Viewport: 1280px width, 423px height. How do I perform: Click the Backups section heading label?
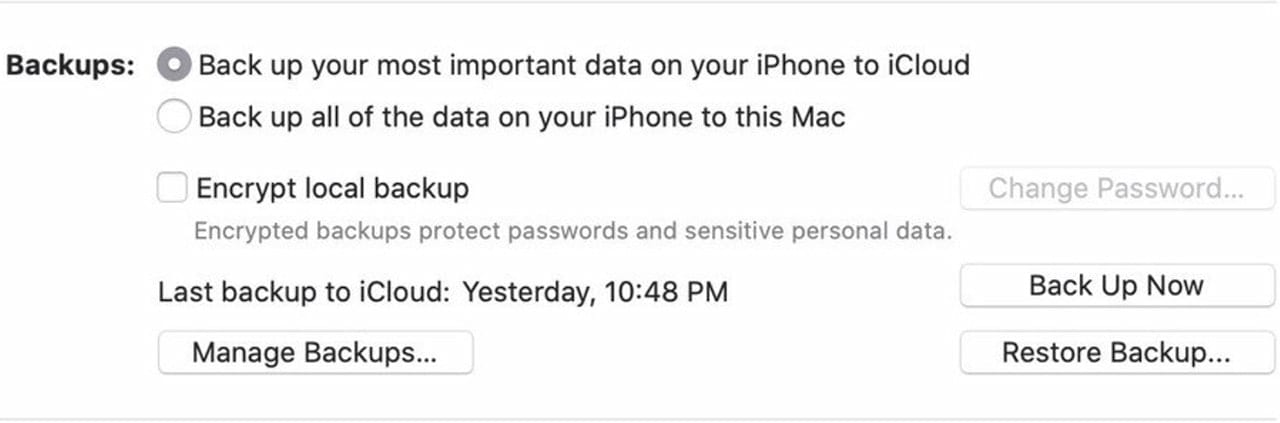tap(70, 66)
